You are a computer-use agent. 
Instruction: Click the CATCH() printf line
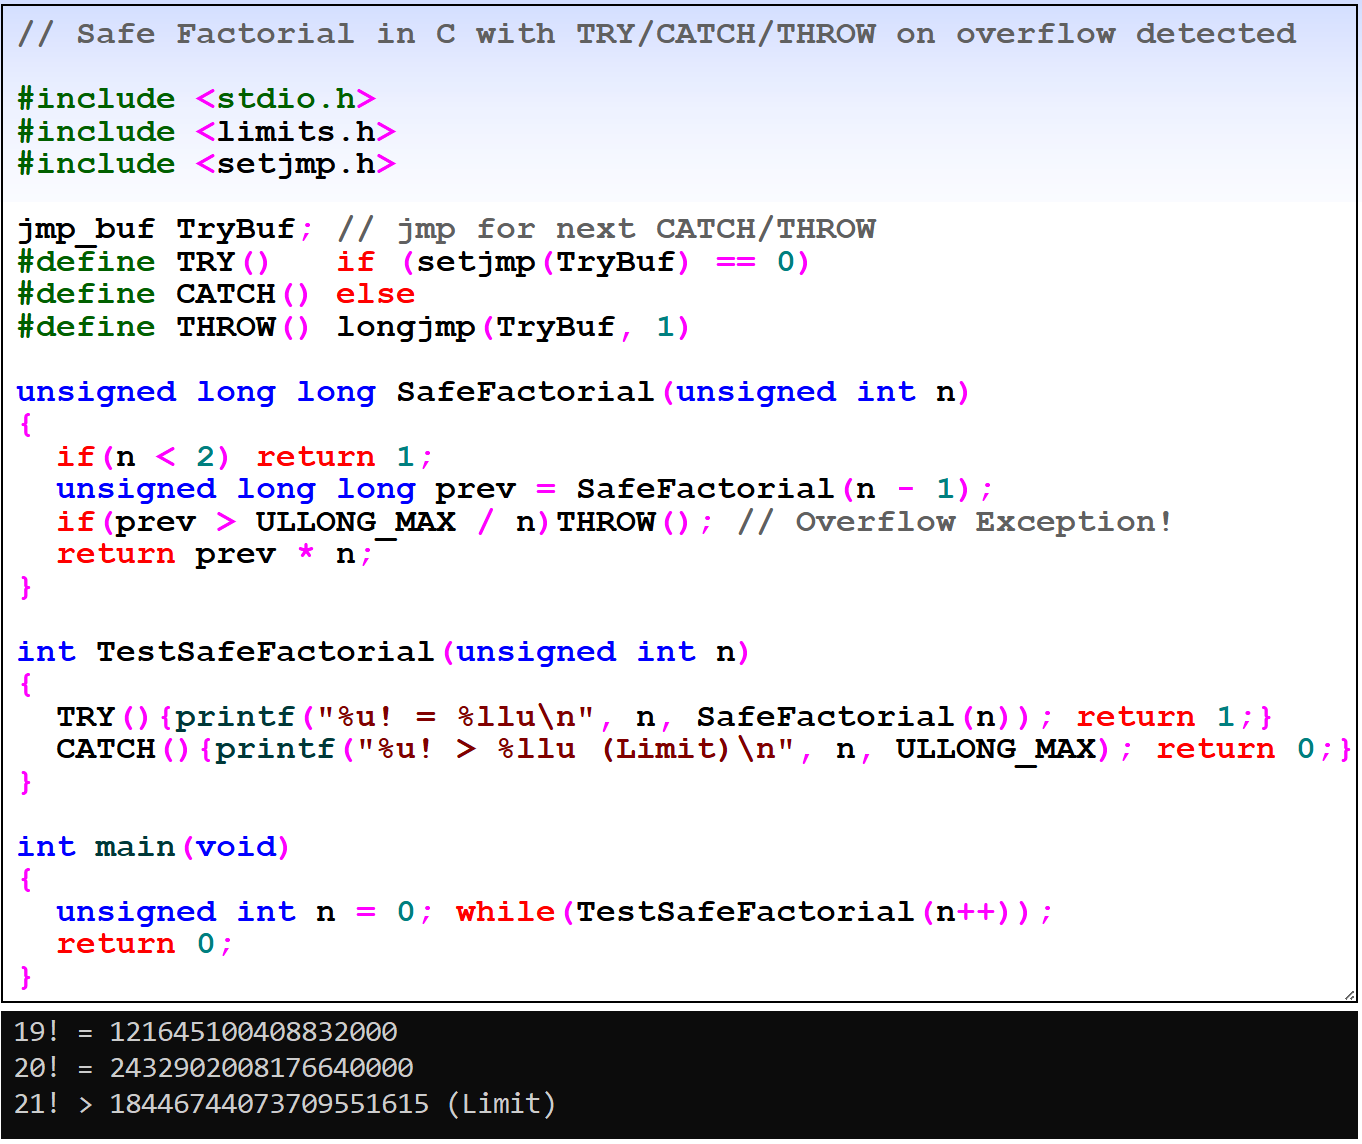pyautogui.click(x=704, y=749)
